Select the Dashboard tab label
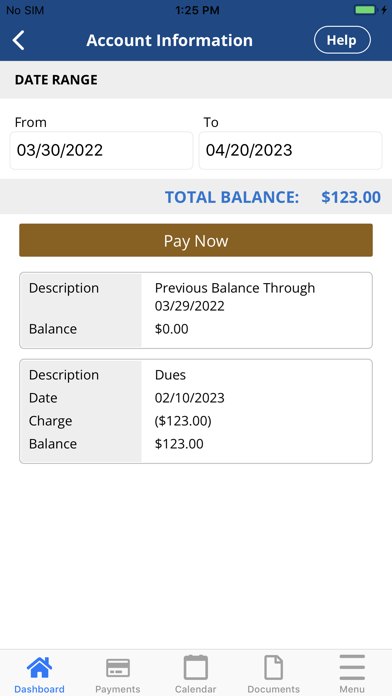The width and height of the screenshot is (392, 696). click(x=39, y=689)
